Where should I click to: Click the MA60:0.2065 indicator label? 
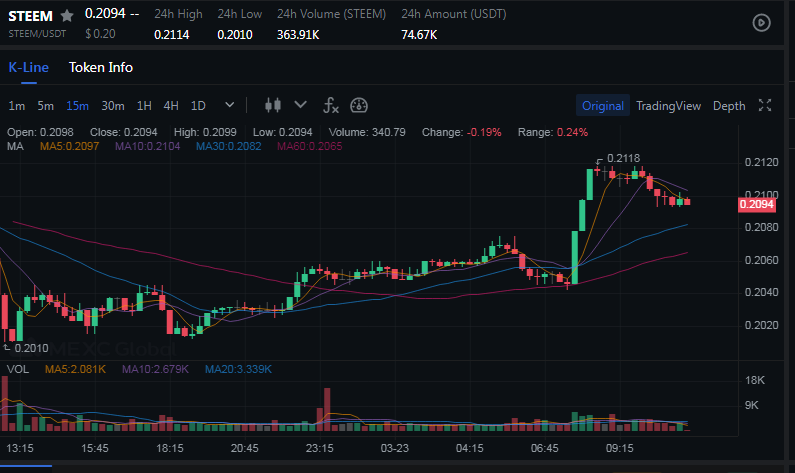(x=309, y=147)
